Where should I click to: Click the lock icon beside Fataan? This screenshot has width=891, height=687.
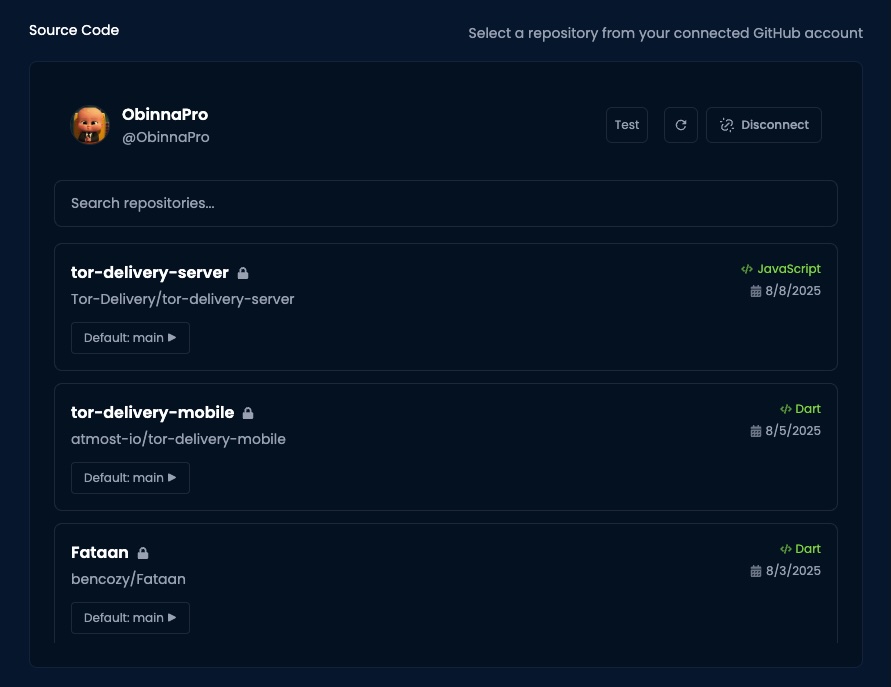click(x=143, y=553)
